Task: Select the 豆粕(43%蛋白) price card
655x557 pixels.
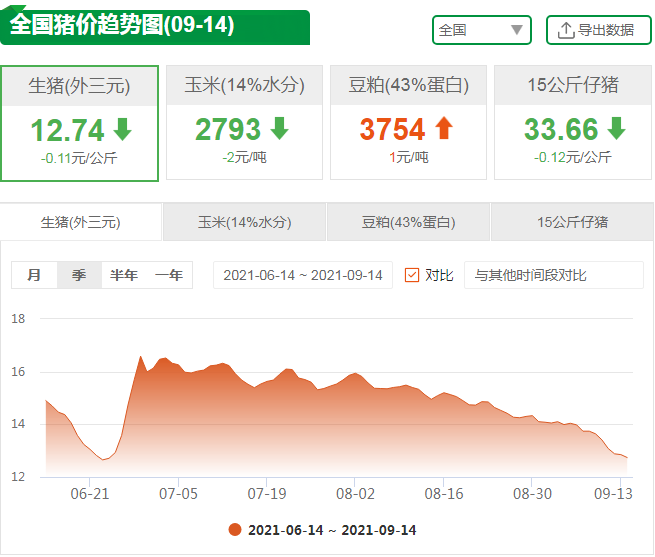Action: pyautogui.click(x=408, y=122)
